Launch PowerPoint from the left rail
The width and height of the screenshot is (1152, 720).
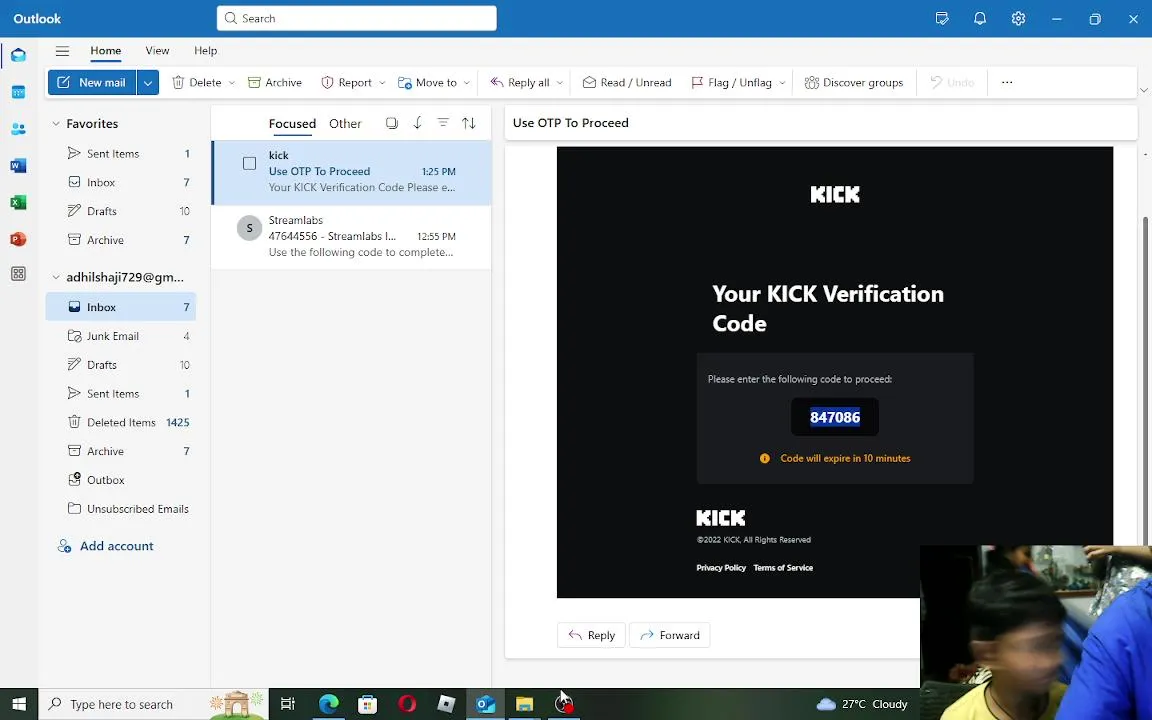point(18,239)
